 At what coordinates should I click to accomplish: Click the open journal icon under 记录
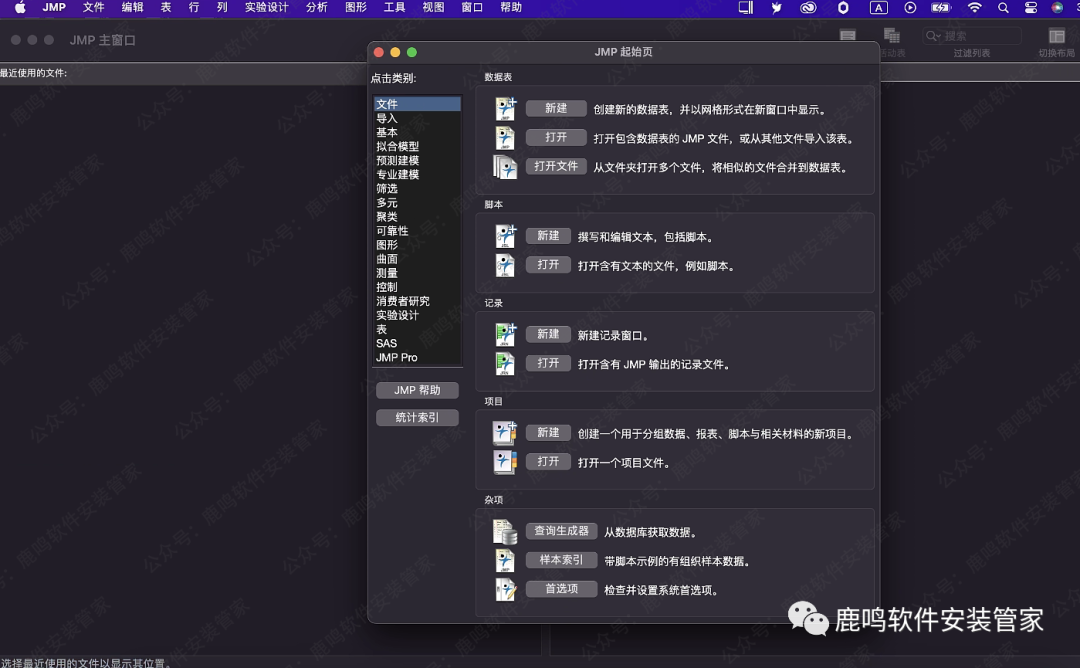tap(506, 364)
